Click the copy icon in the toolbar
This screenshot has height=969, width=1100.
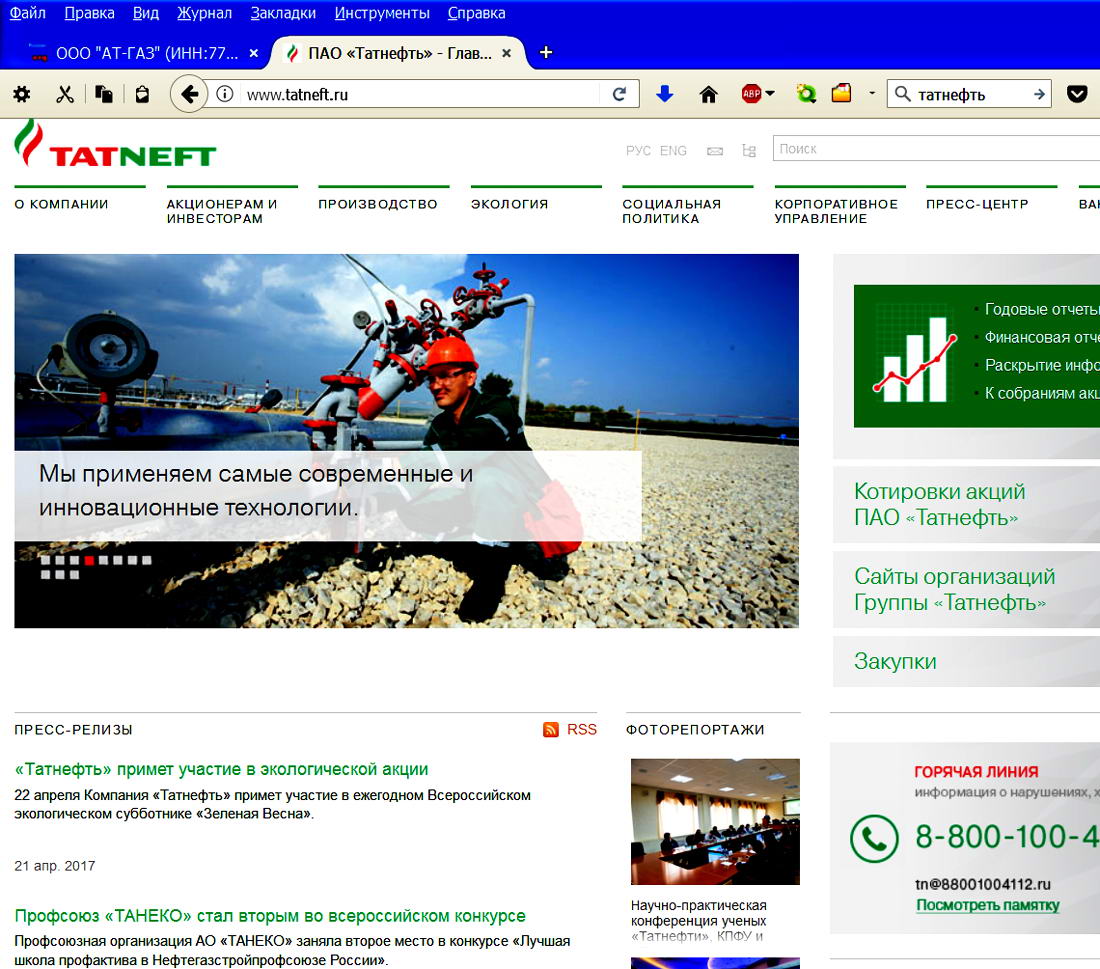[x=104, y=94]
